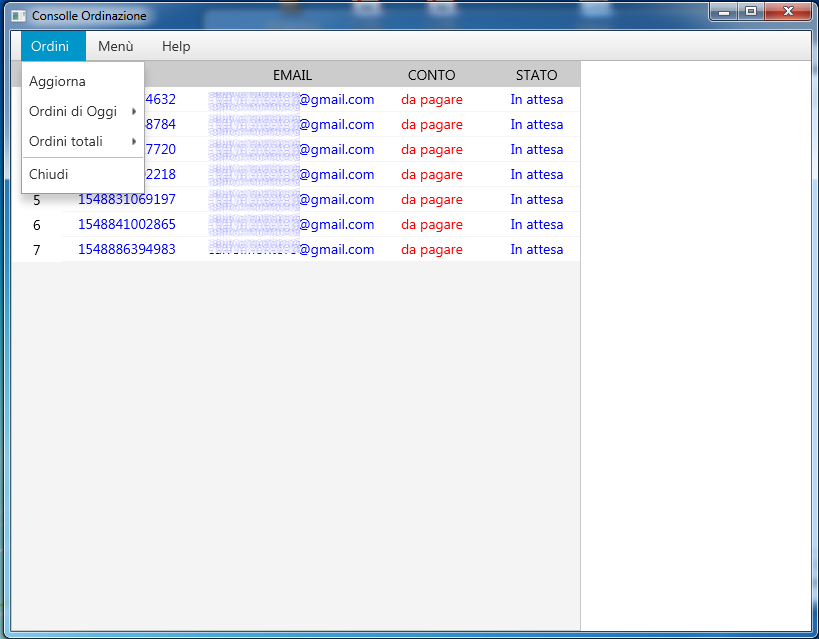Open the Help menu
Viewport: 819px width, 639px height.
coord(176,46)
